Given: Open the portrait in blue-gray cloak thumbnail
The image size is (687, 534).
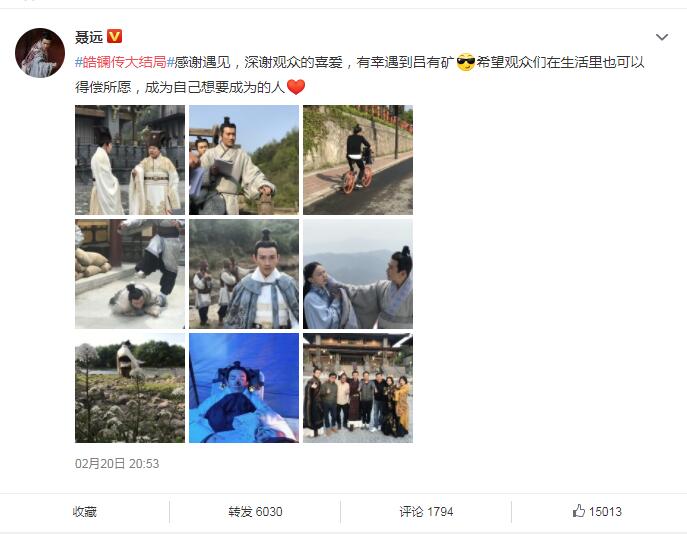Looking at the screenshot, I should point(244,274).
